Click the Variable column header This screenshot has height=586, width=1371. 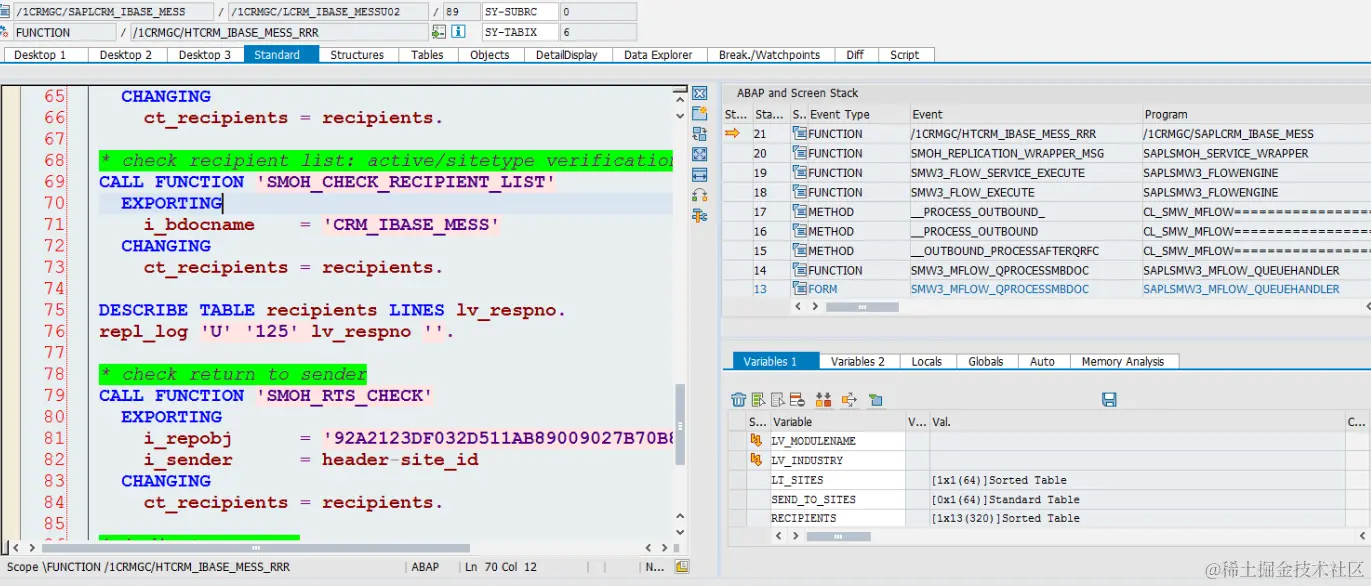coord(836,422)
